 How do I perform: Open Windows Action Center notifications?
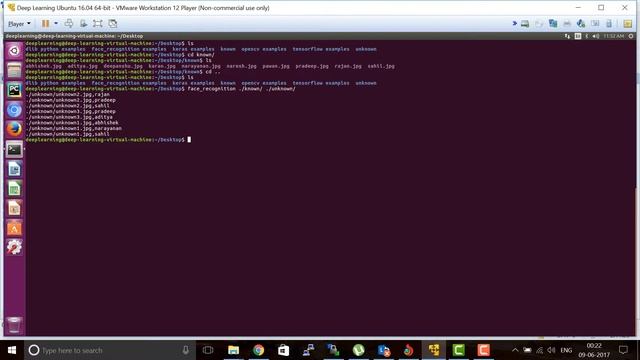tap(623, 350)
